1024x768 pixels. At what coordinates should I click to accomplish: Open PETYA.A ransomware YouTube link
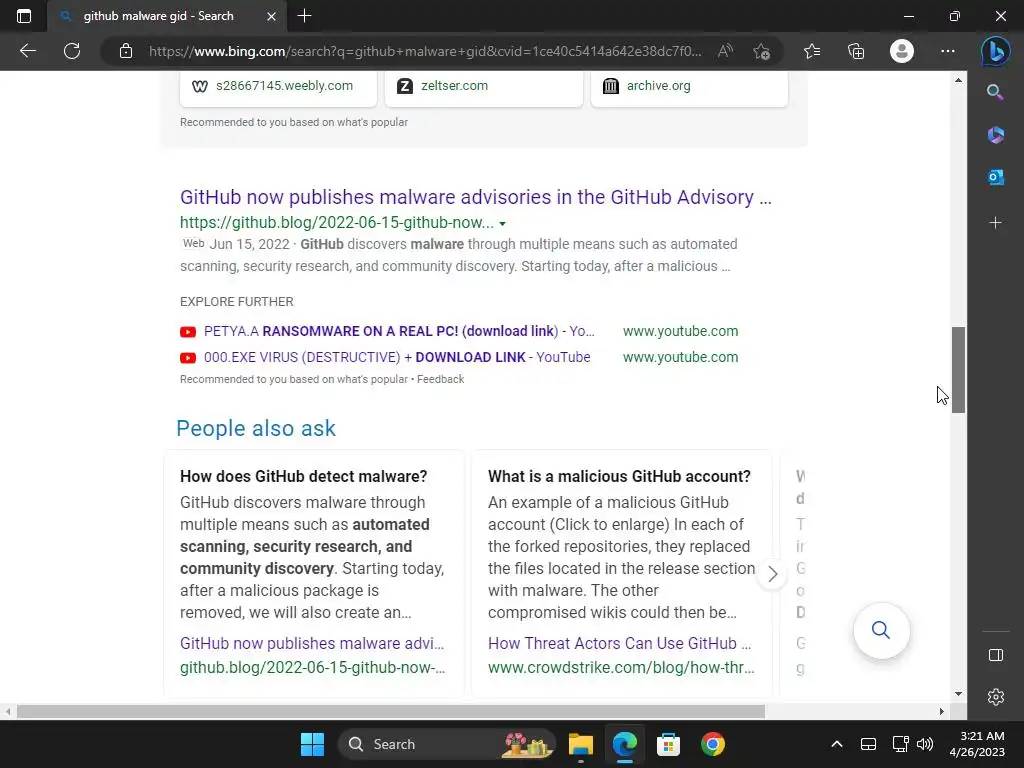(399, 331)
